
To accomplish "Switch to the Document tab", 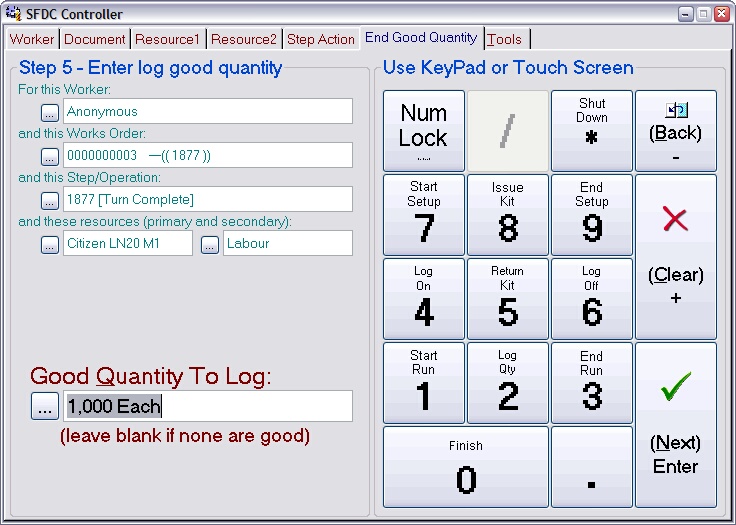I will point(94,39).
